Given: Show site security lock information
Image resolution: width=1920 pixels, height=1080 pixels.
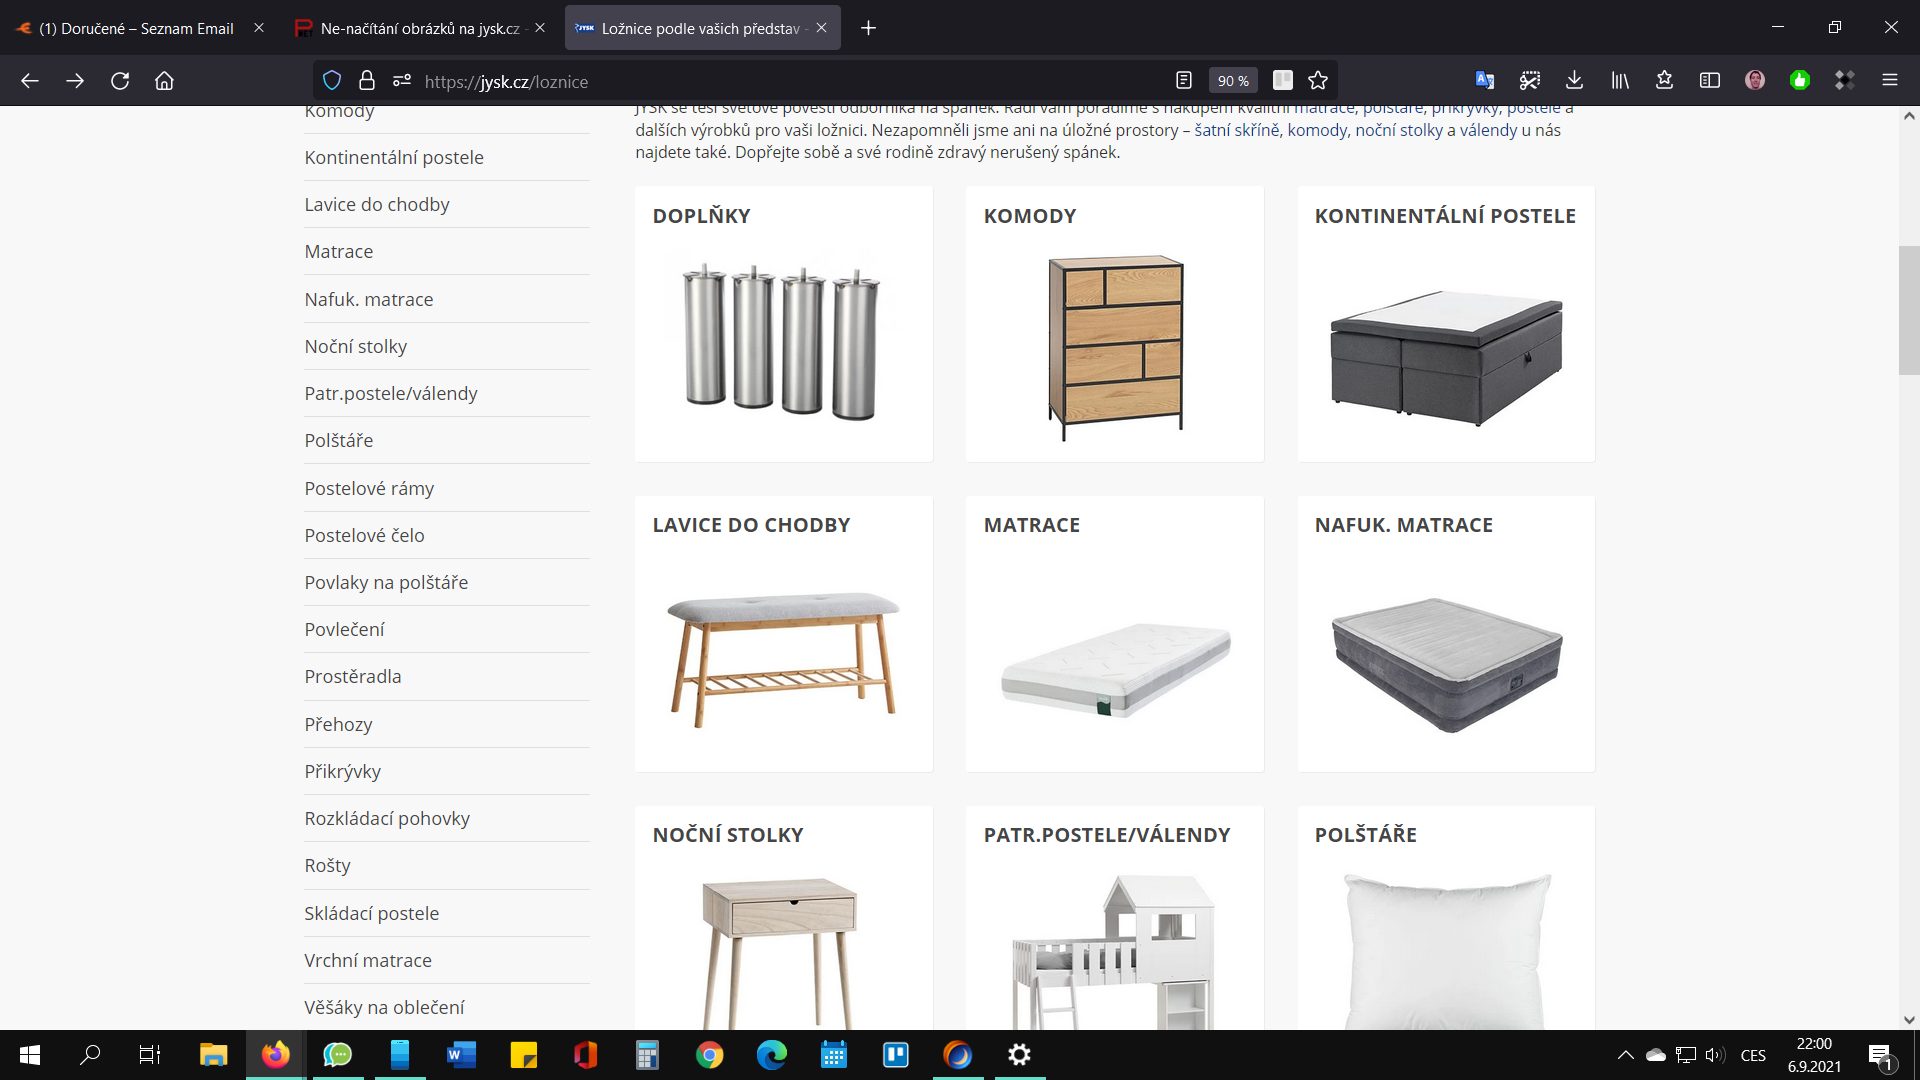Looking at the screenshot, I should [x=367, y=81].
